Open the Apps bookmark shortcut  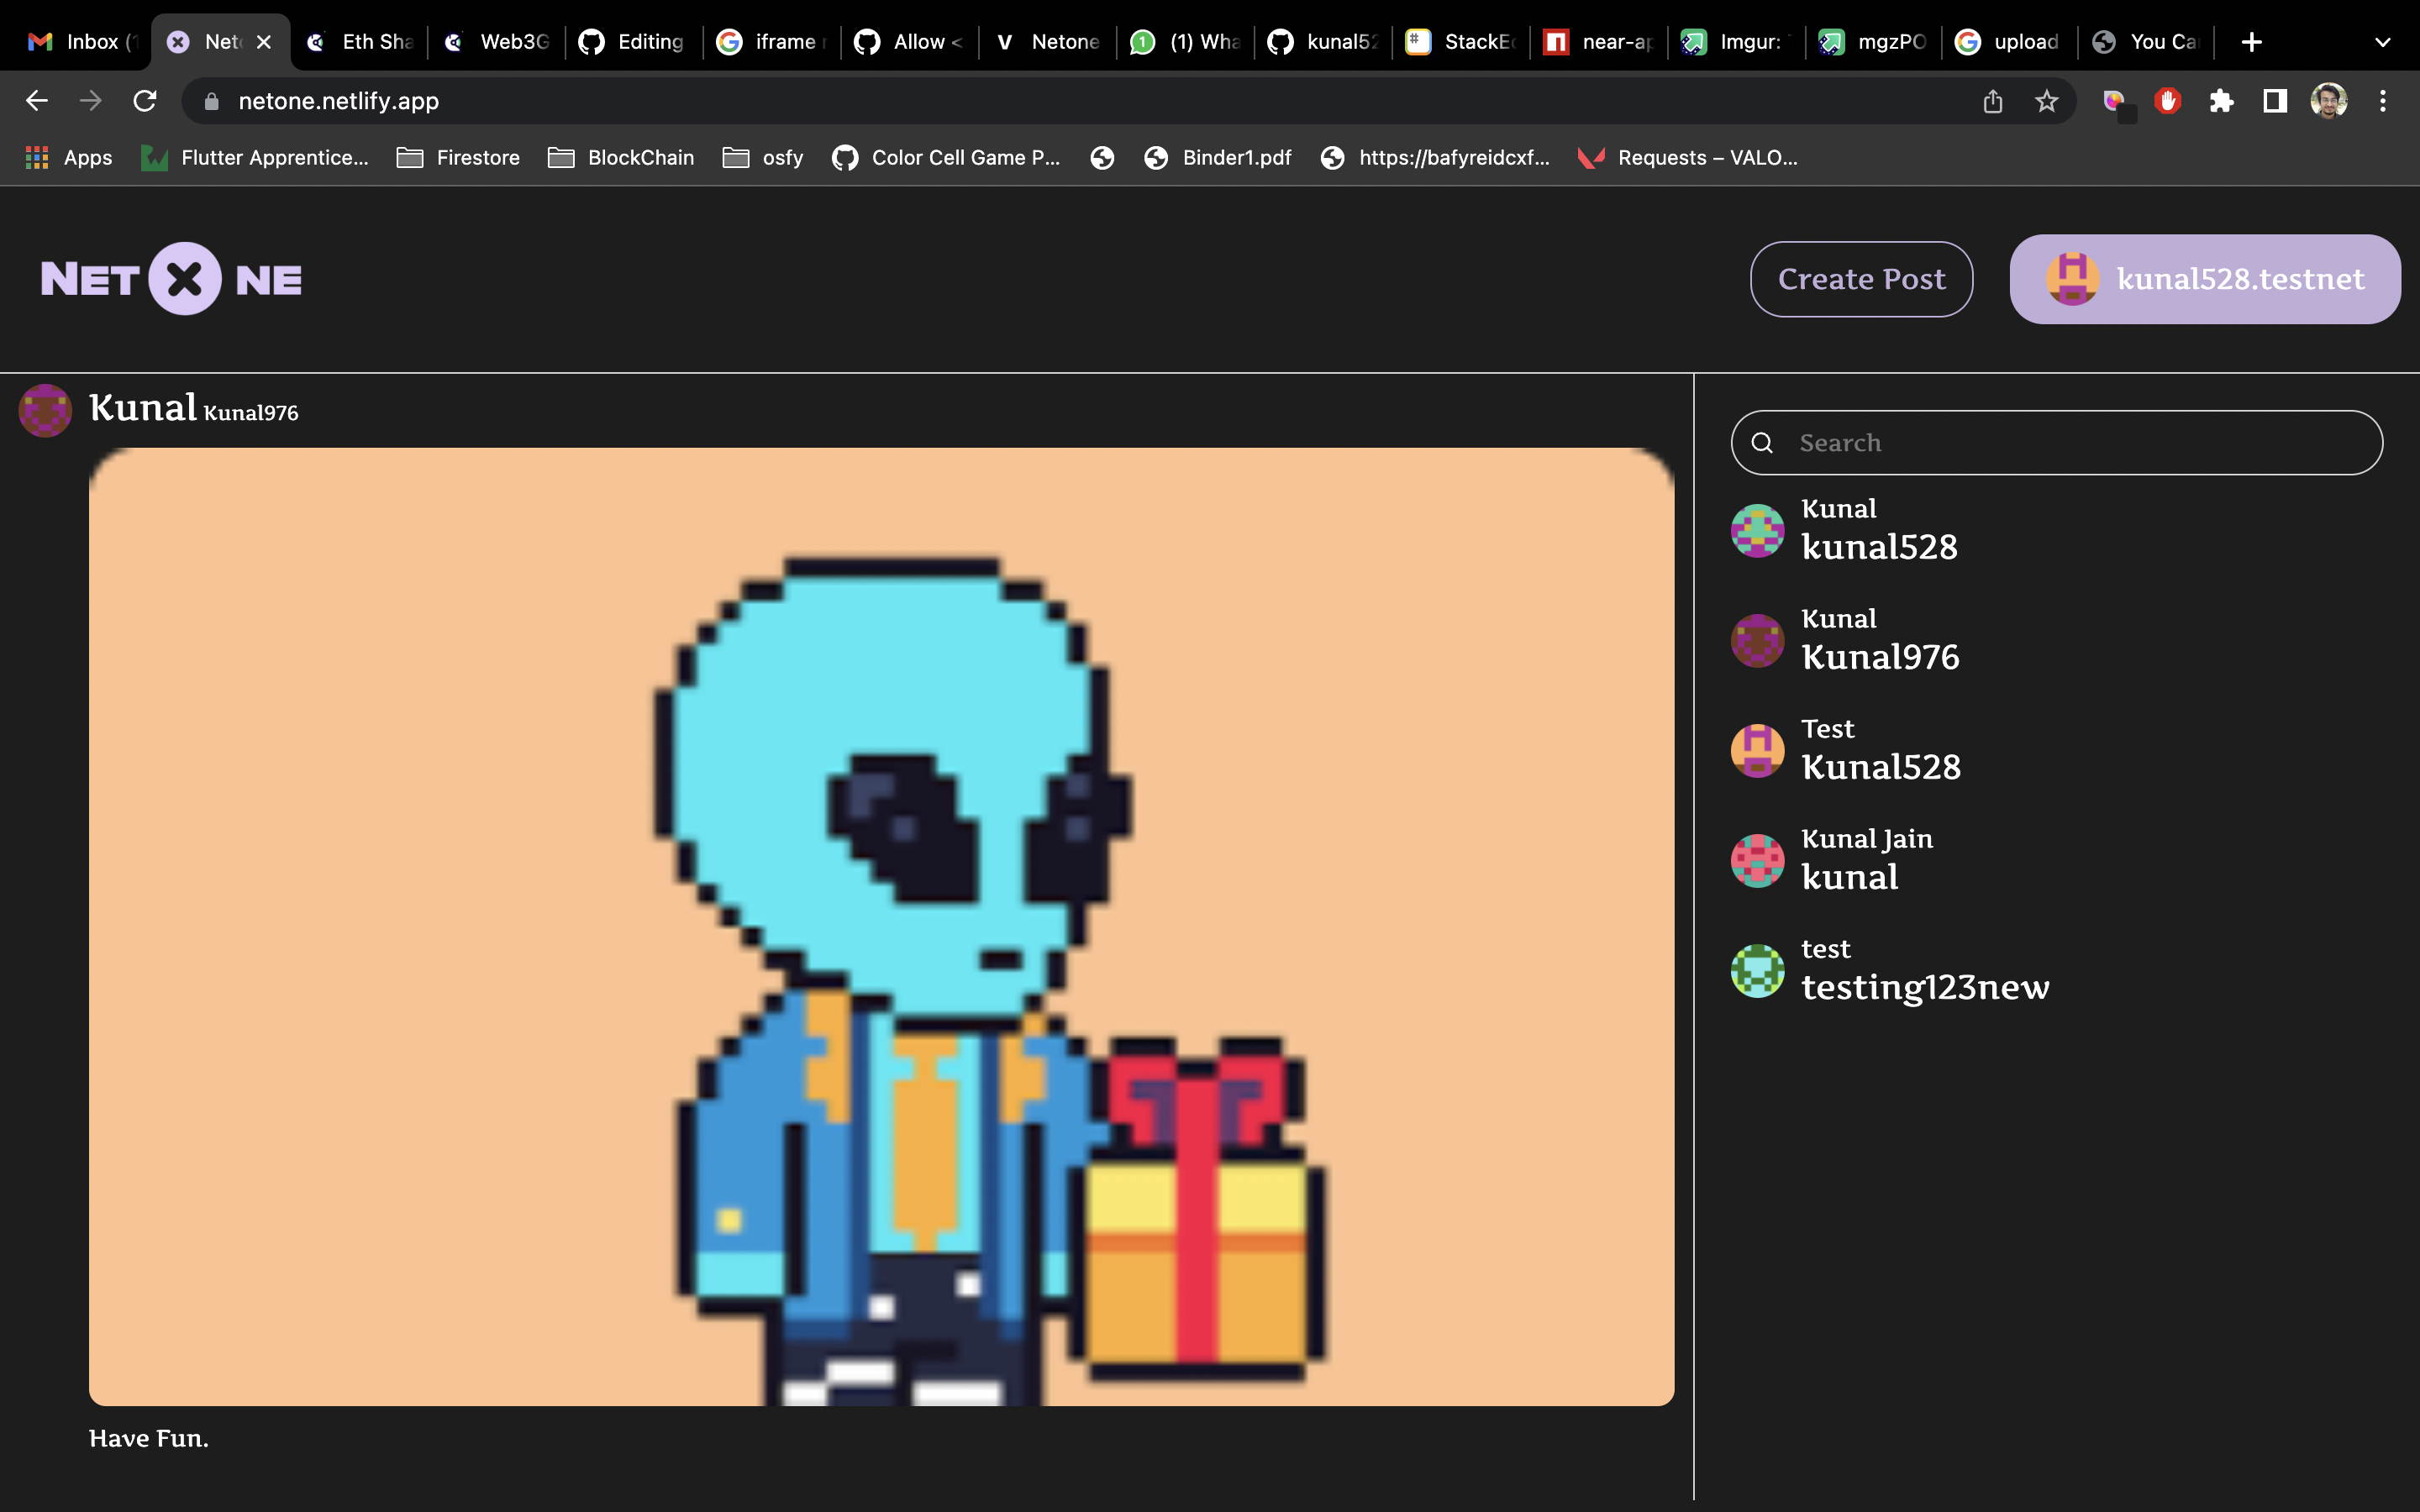pos(69,157)
